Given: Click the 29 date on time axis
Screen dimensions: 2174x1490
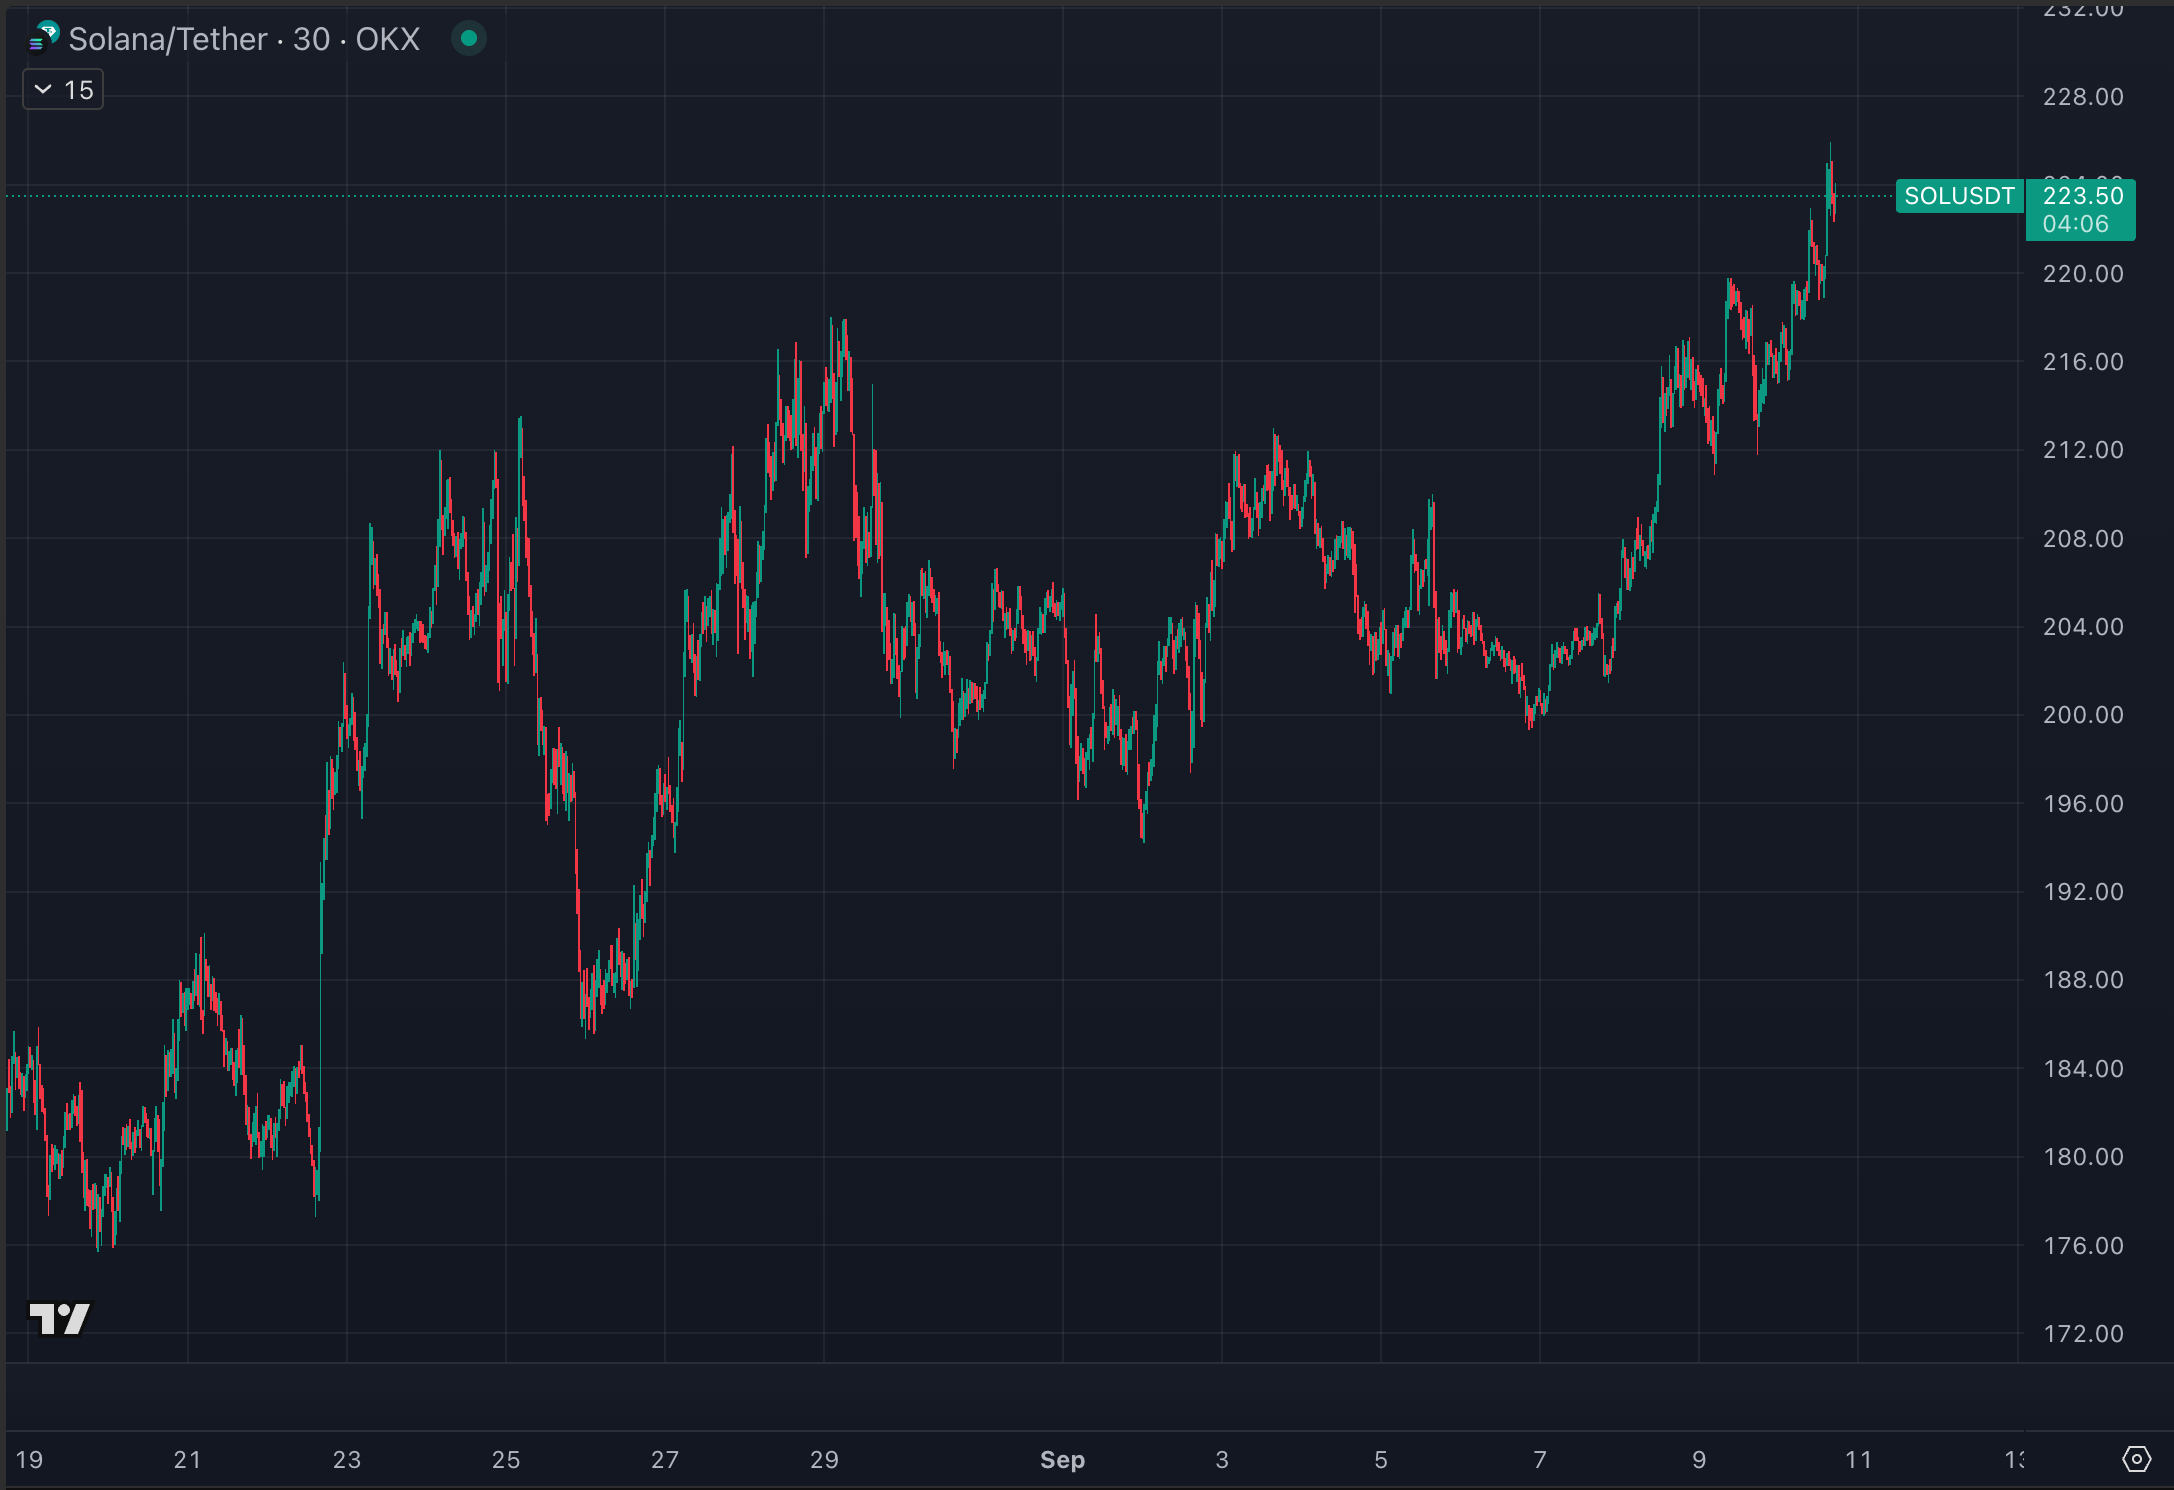Looking at the screenshot, I should click(x=824, y=1460).
